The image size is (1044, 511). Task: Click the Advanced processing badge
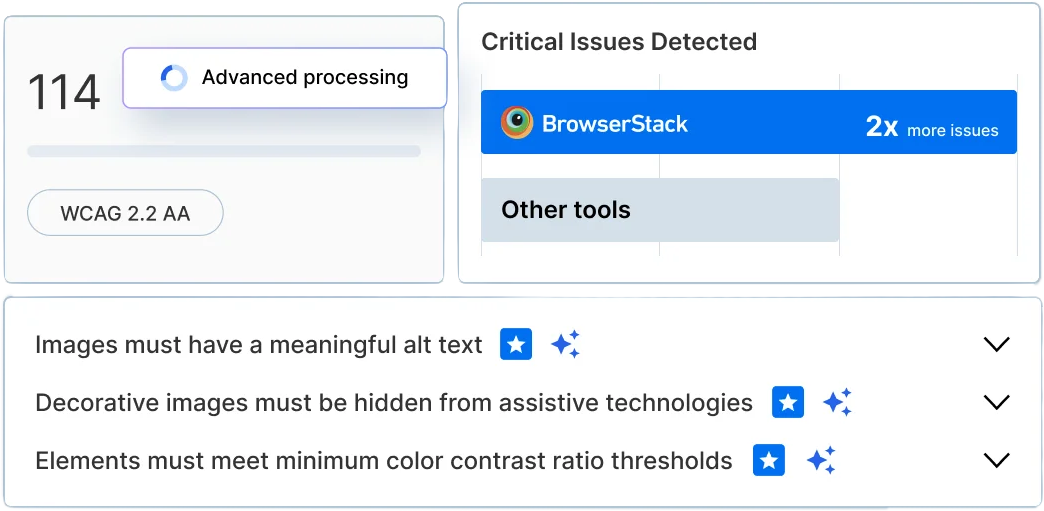pyautogui.click(x=285, y=78)
